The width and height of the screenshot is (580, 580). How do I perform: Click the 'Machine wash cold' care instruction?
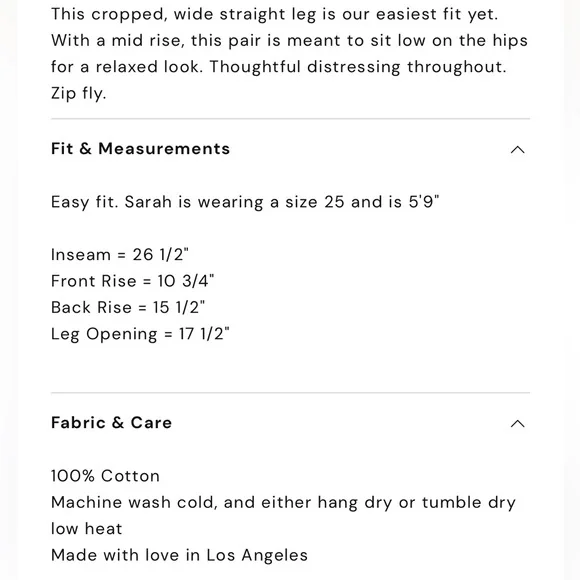point(283,503)
